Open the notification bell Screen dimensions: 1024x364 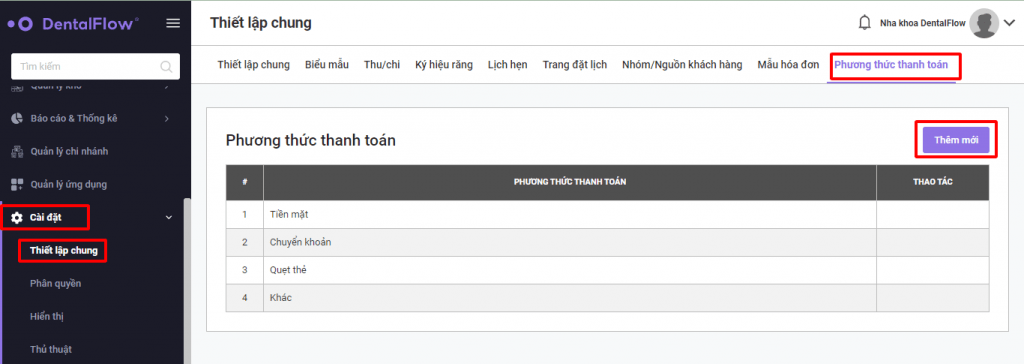pos(864,23)
